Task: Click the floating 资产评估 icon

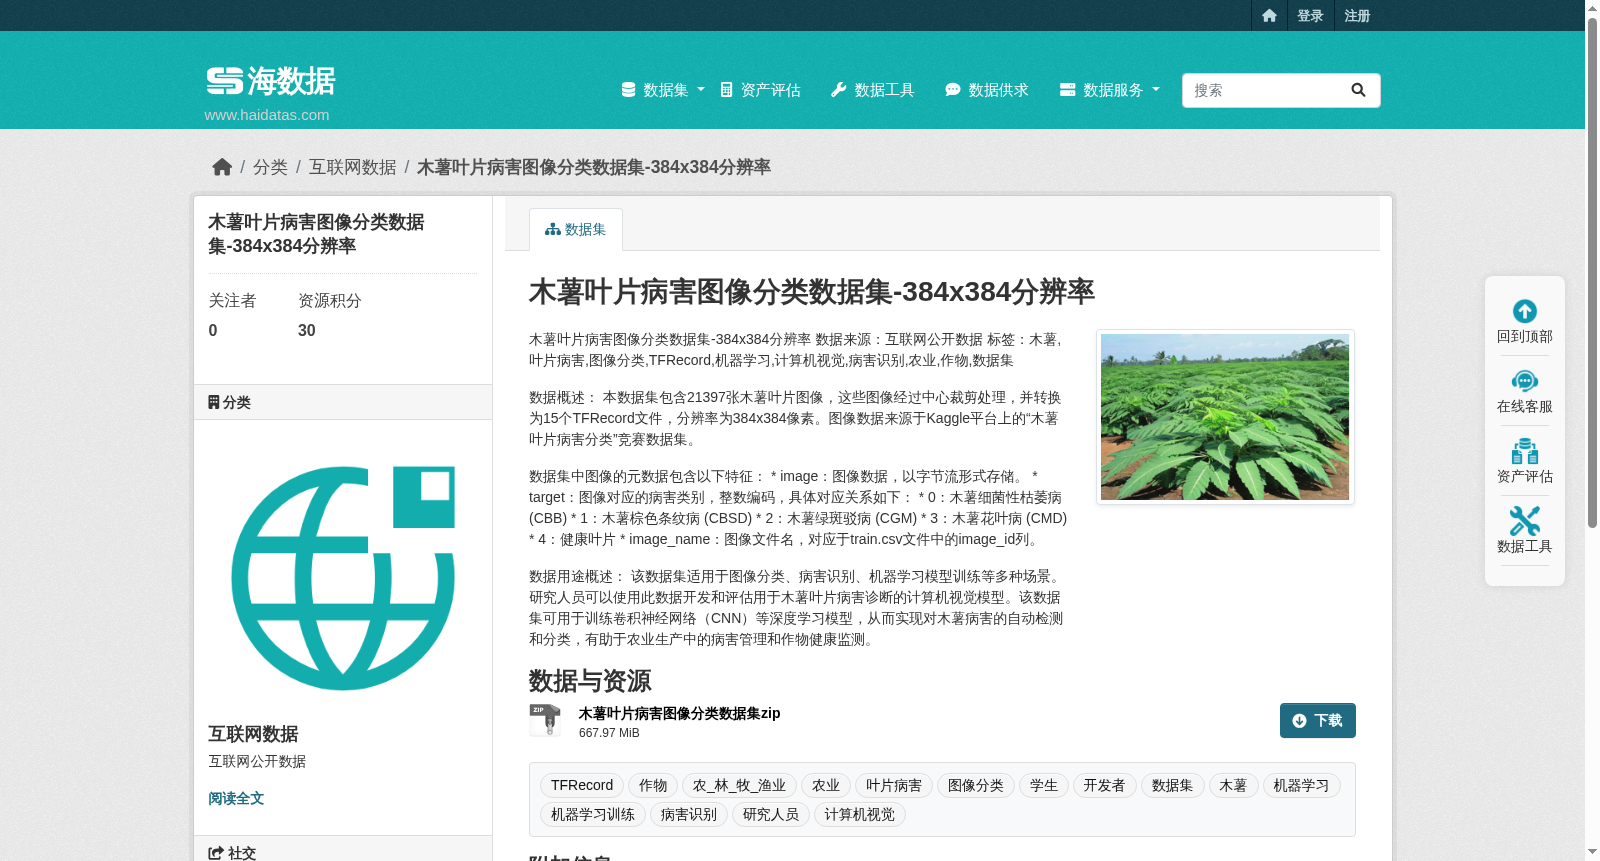Action: point(1525,451)
